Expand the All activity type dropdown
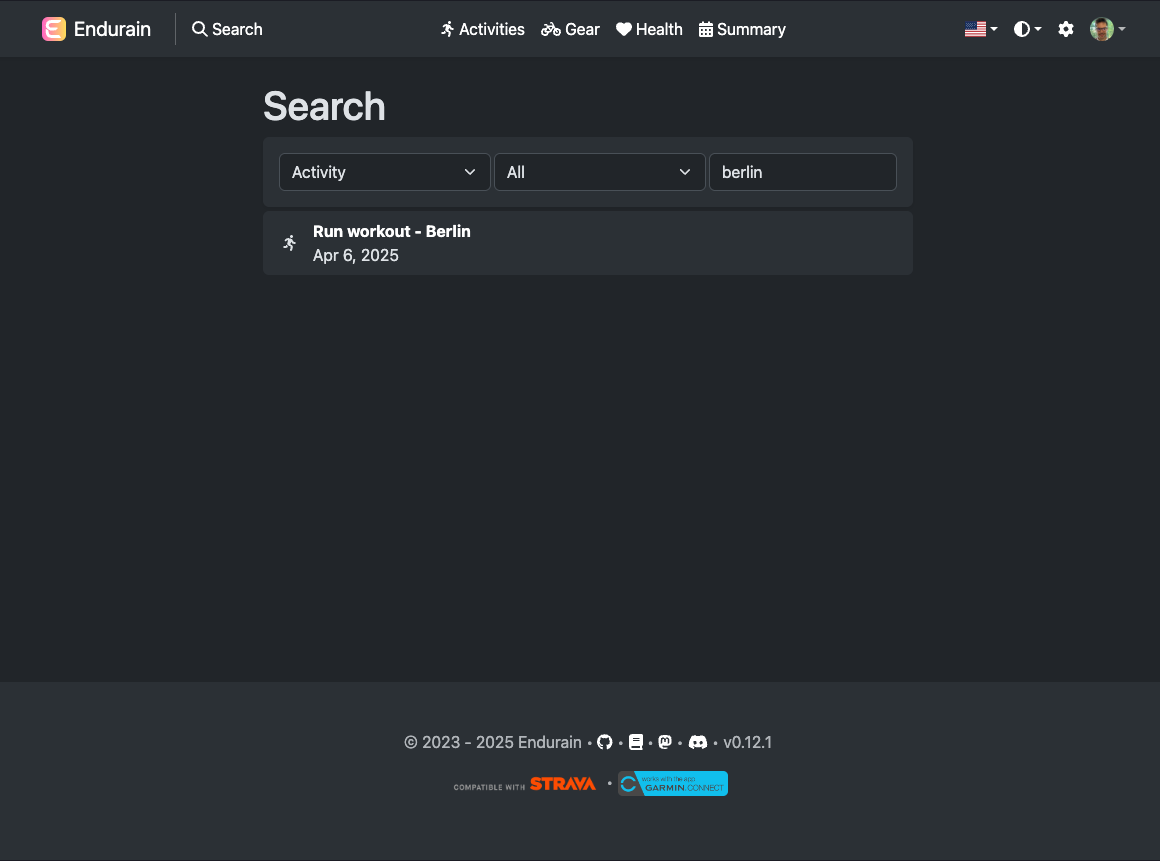Image resolution: width=1160 pixels, height=861 pixels. click(599, 172)
